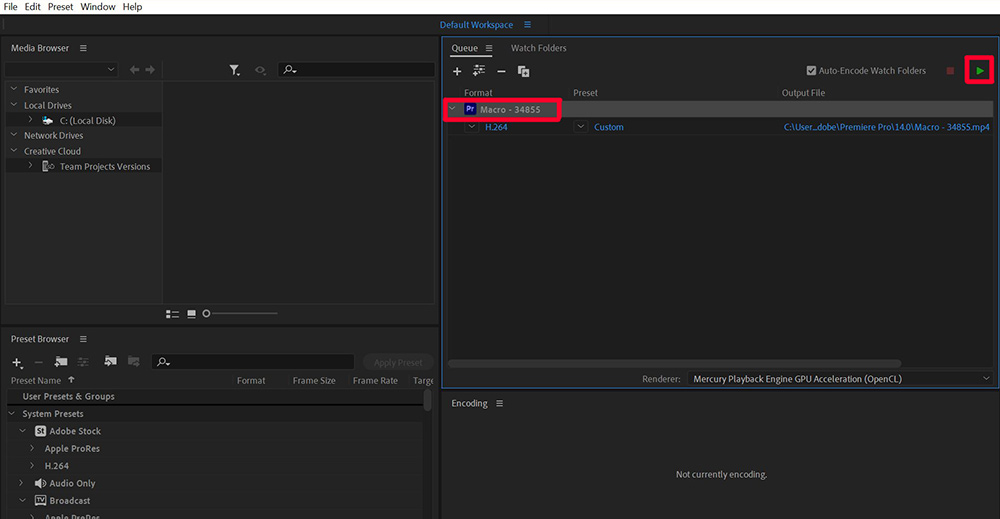Go back in Media Browser navigation

134,69
